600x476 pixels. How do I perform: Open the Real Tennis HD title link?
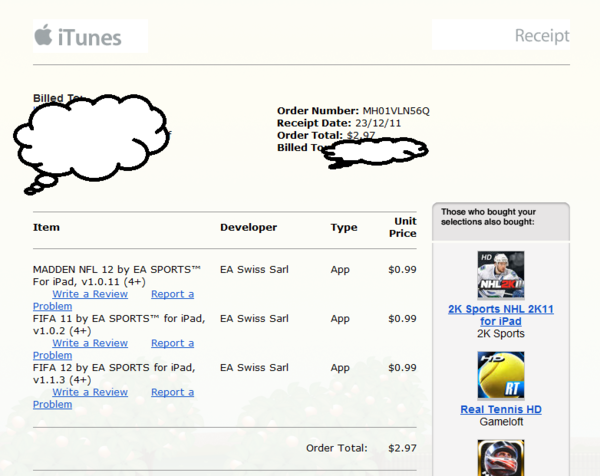click(501, 409)
